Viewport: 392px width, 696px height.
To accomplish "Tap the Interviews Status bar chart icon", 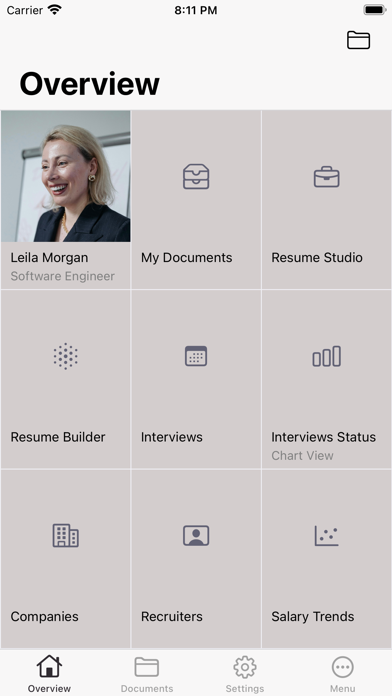I will [x=327, y=356].
